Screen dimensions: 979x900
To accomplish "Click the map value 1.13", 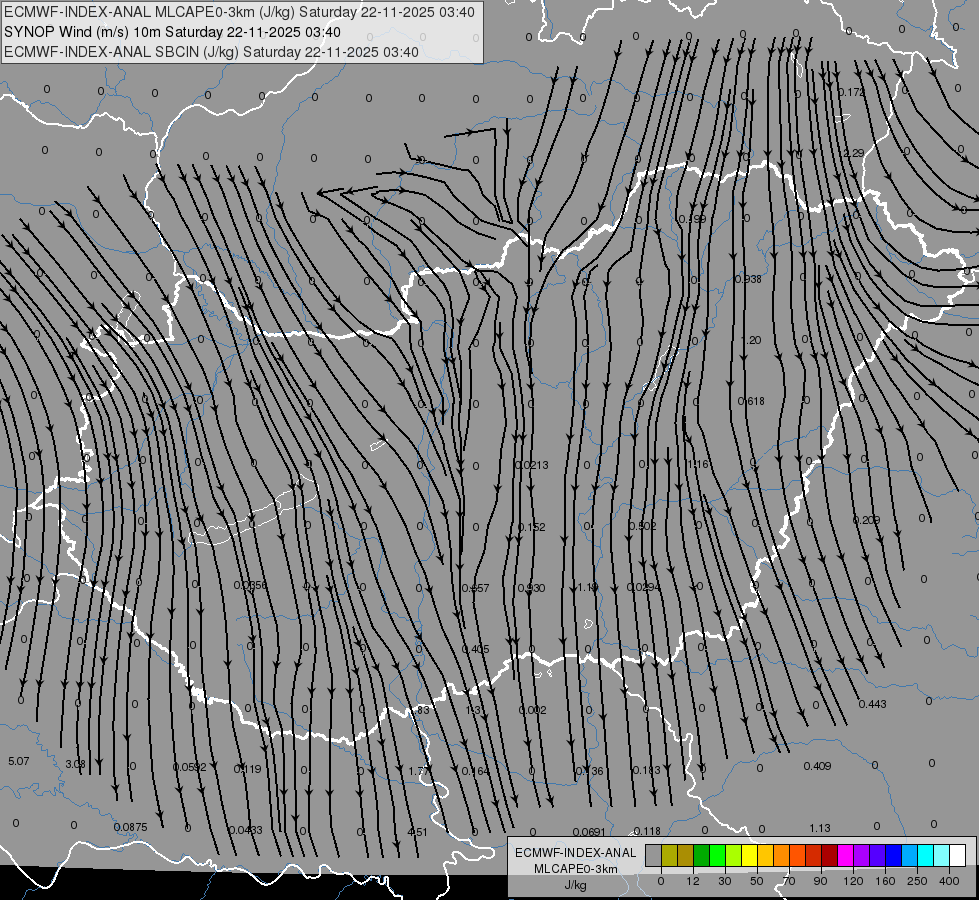I will (820, 828).
